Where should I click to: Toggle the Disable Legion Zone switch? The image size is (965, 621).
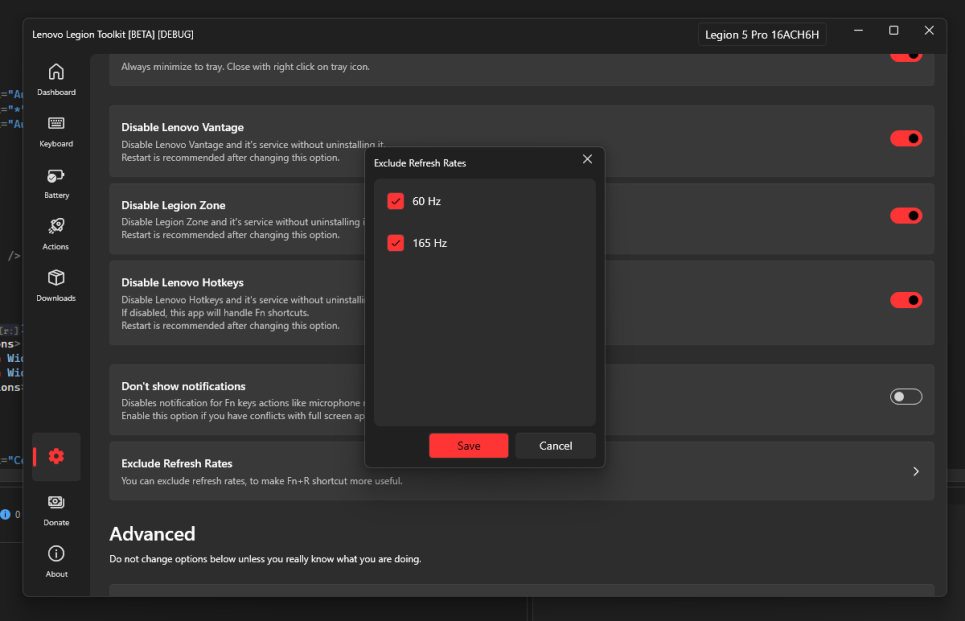click(905, 215)
